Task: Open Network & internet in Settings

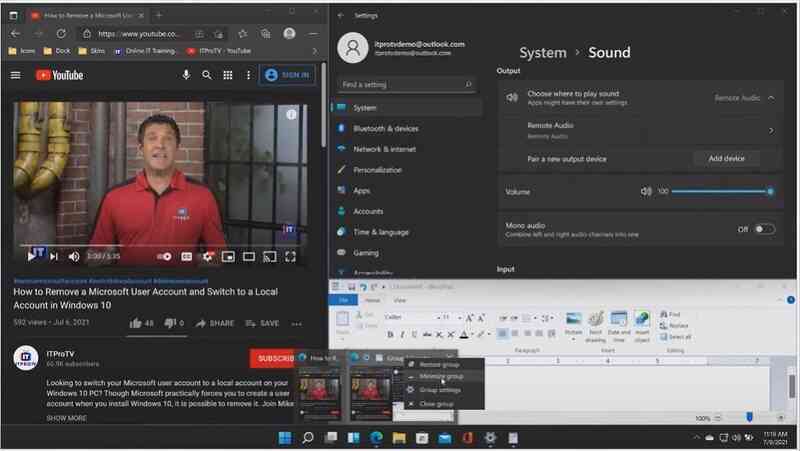Action: pyautogui.click(x=407, y=149)
